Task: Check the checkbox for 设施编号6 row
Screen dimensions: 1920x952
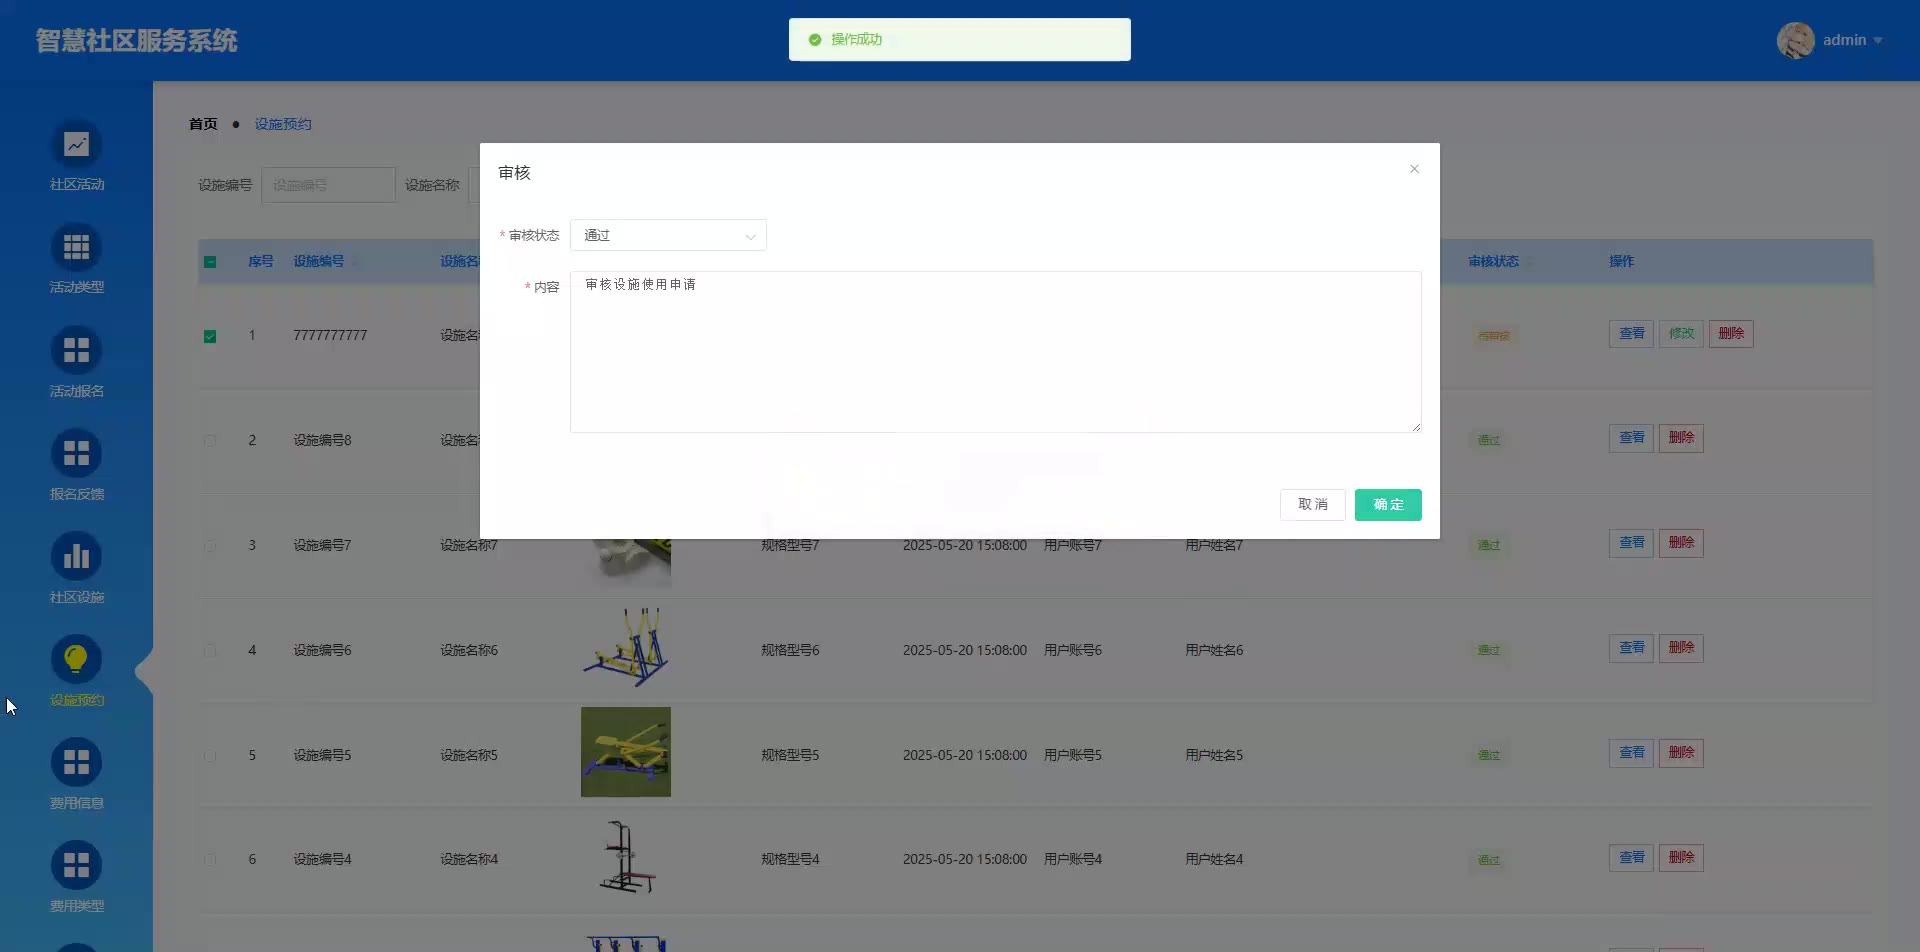Action: tap(210, 651)
